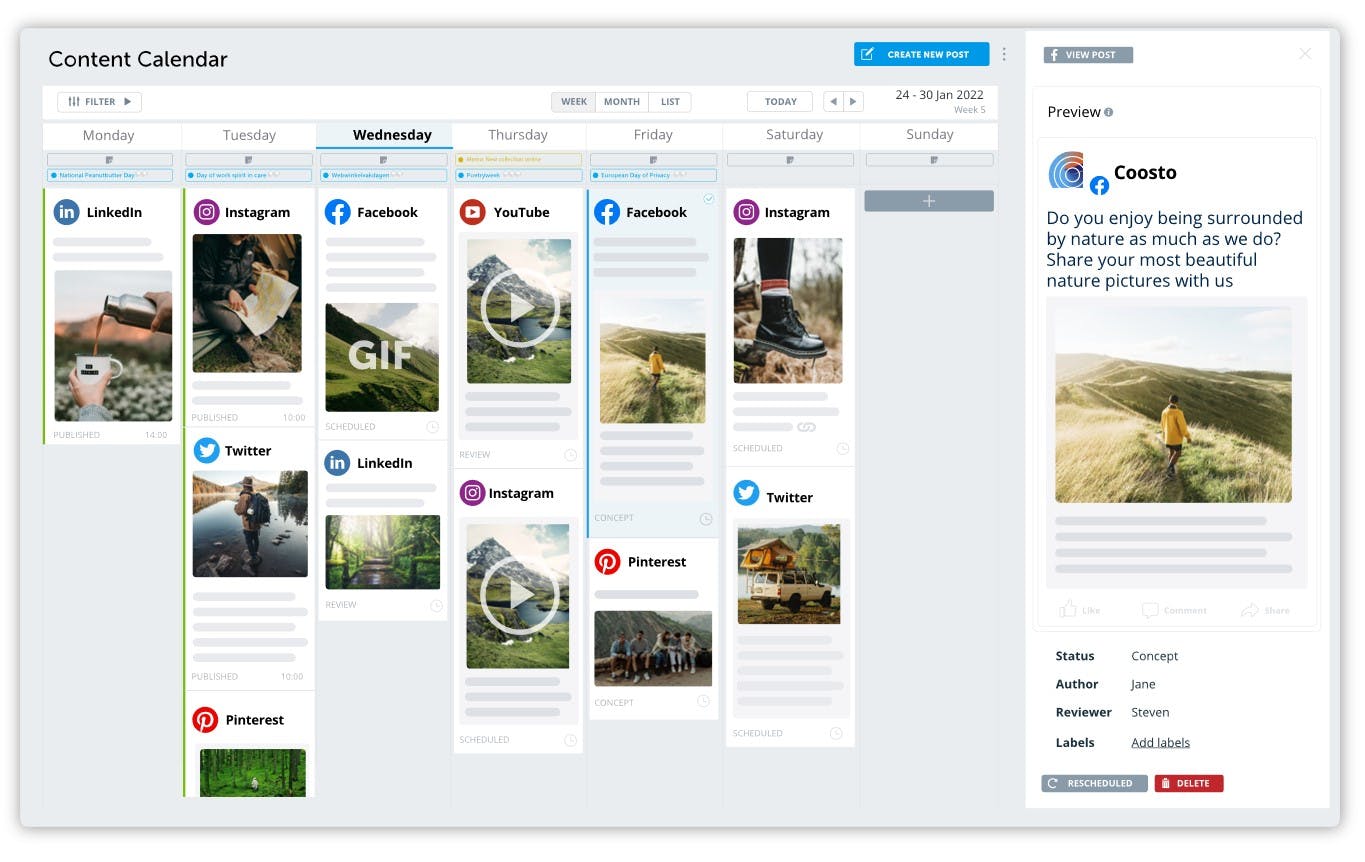Click the clock icon on Friday's Facebook post
The width and height of the screenshot is (1365, 862).
point(706,518)
